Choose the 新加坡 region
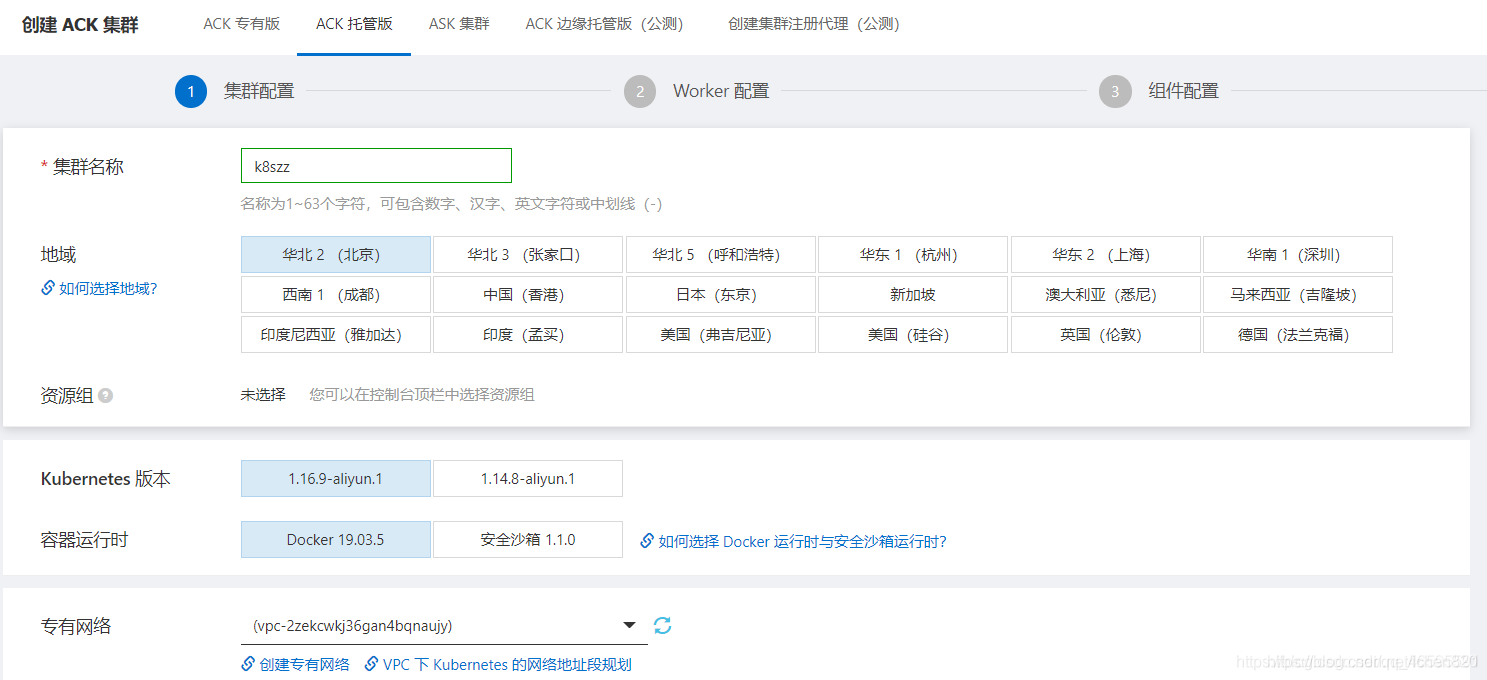 click(913, 295)
